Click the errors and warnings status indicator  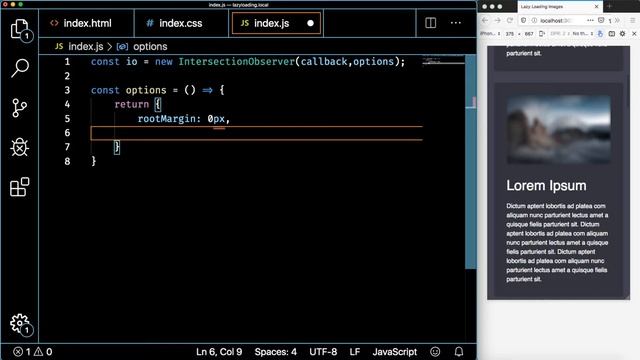tap(33, 352)
